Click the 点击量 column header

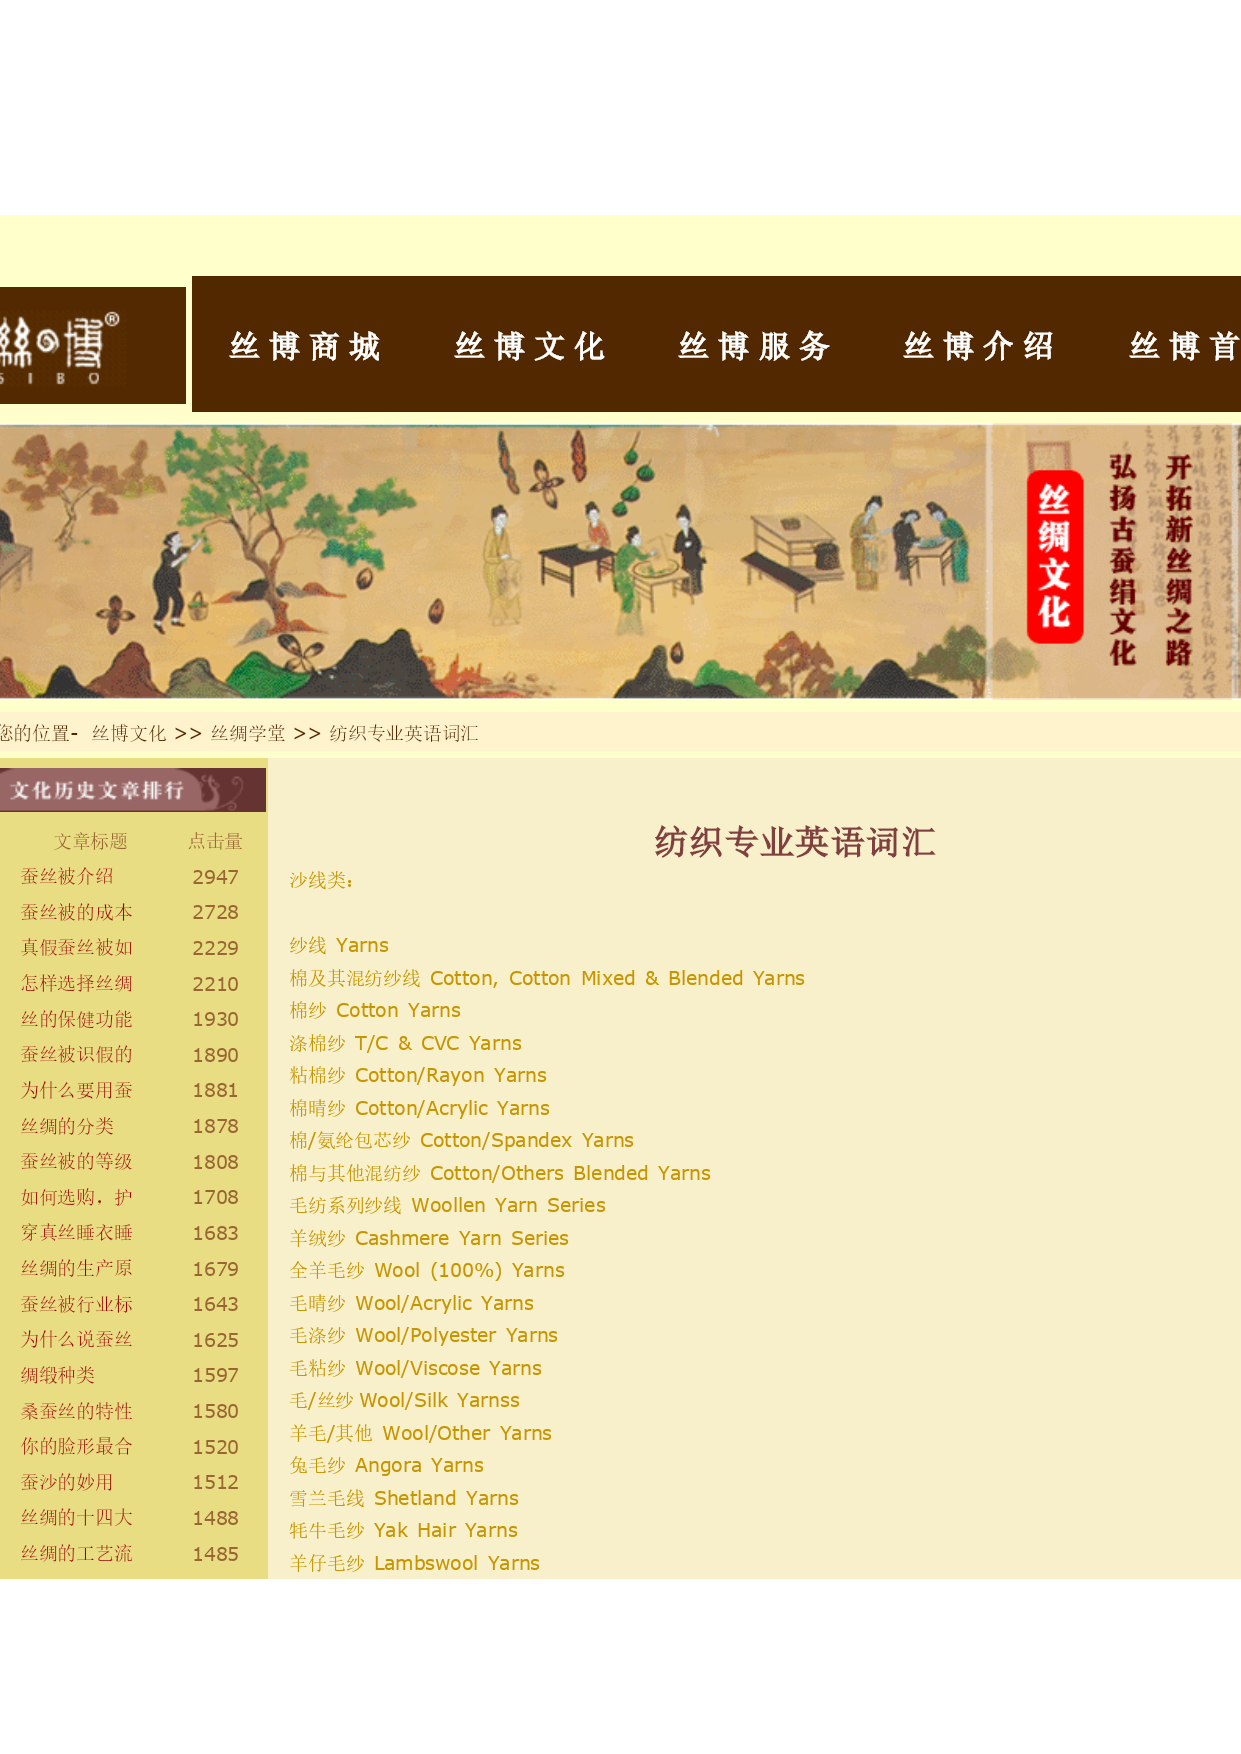coord(216,841)
